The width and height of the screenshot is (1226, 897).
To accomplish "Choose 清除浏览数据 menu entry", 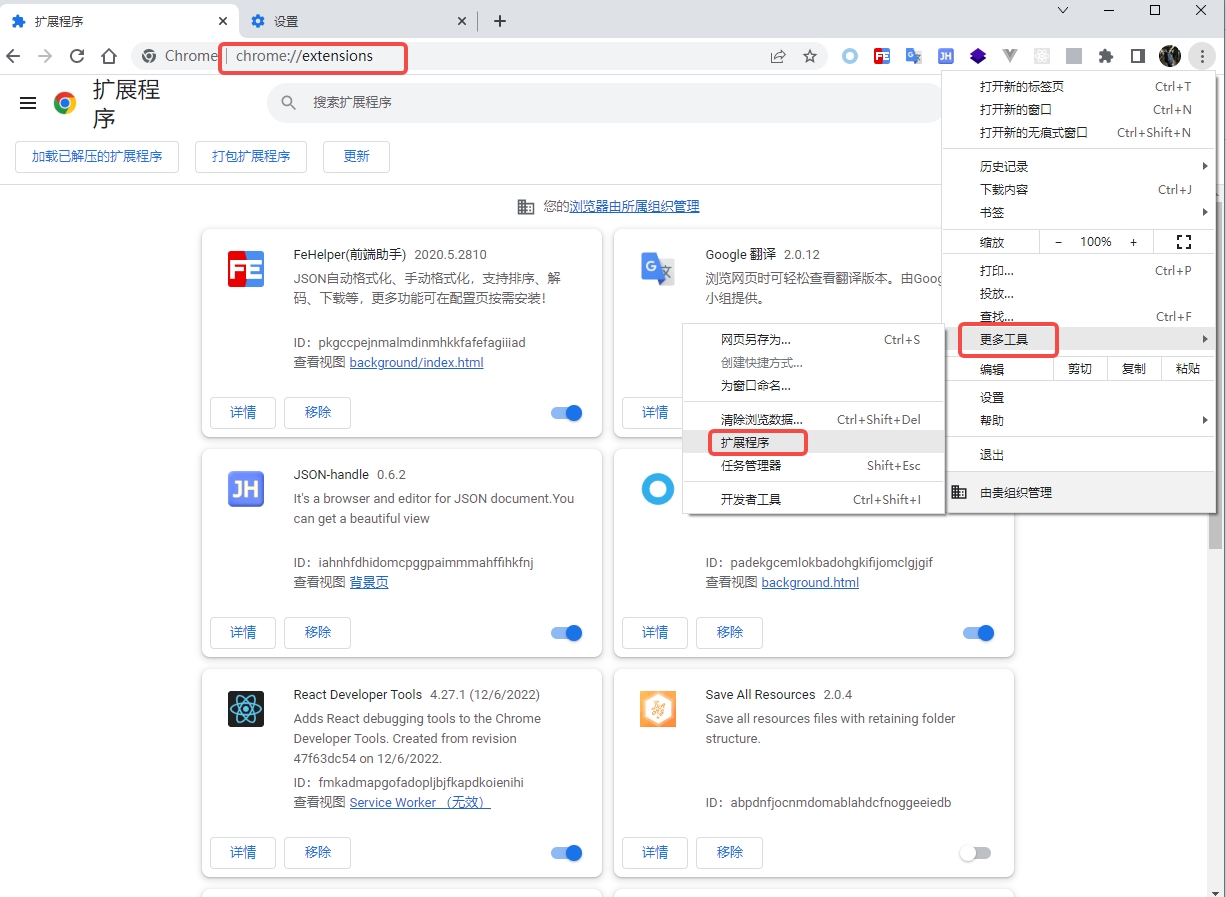I will [x=814, y=420].
